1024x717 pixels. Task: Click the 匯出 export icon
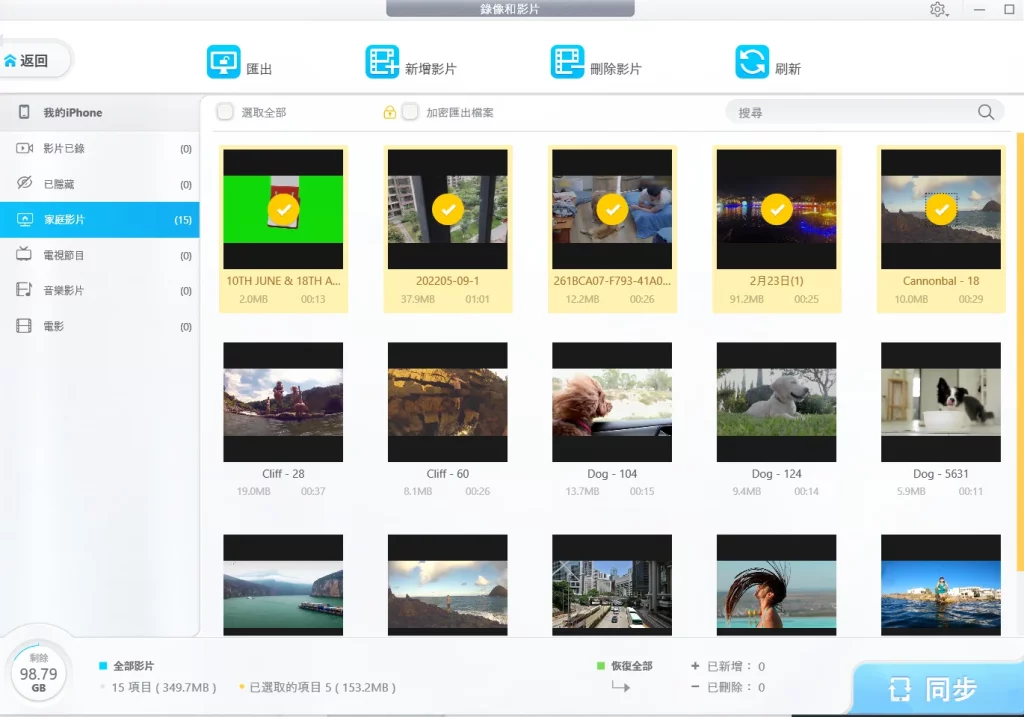[x=224, y=60]
